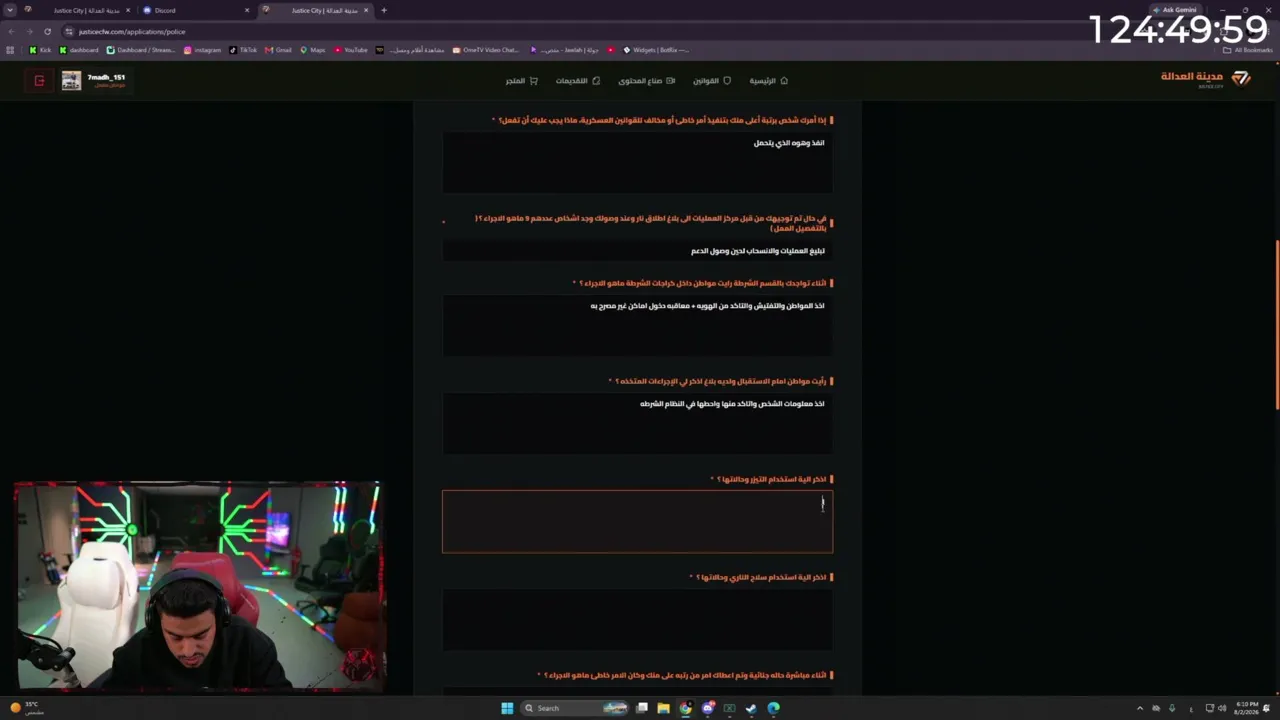Close the Discord browser tab

pyautogui.click(x=247, y=10)
